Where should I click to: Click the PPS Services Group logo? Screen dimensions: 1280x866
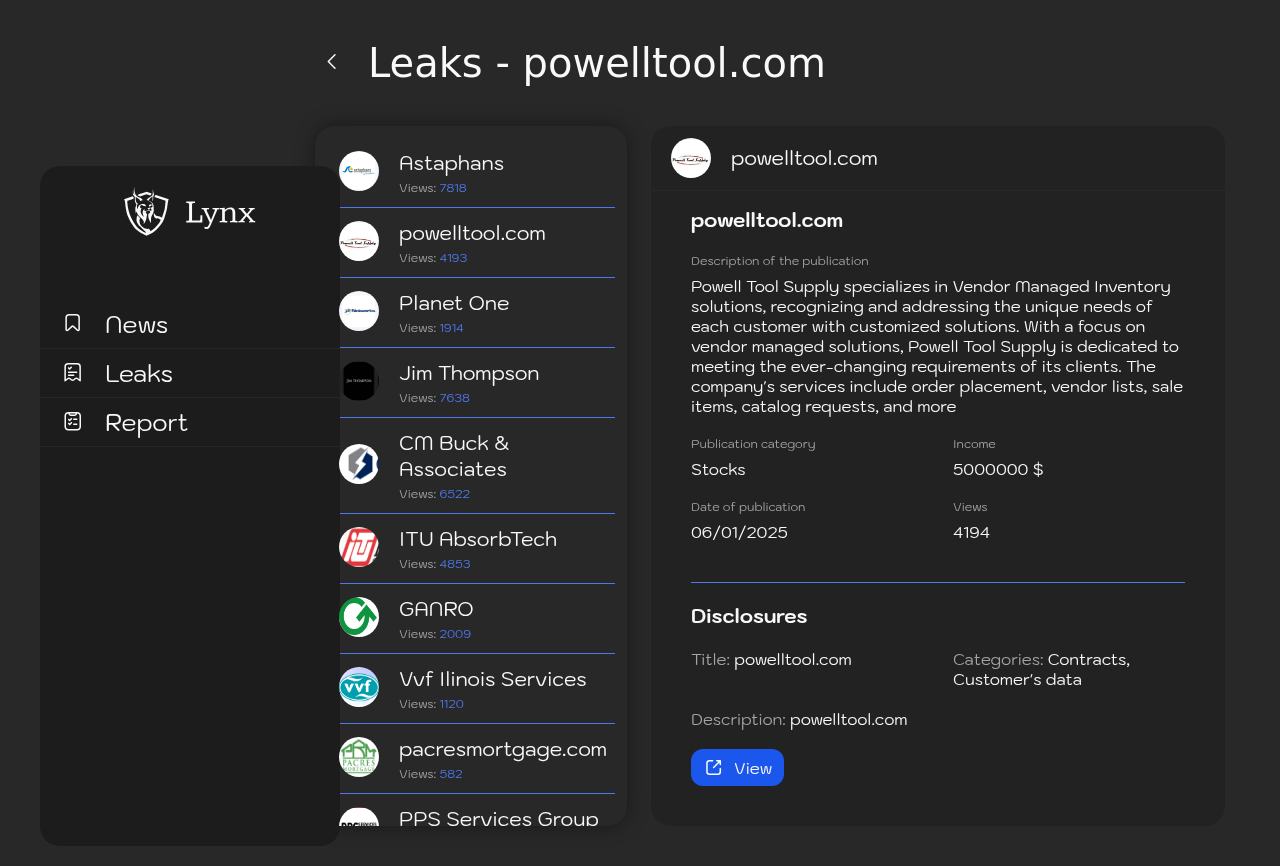[359, 817]
